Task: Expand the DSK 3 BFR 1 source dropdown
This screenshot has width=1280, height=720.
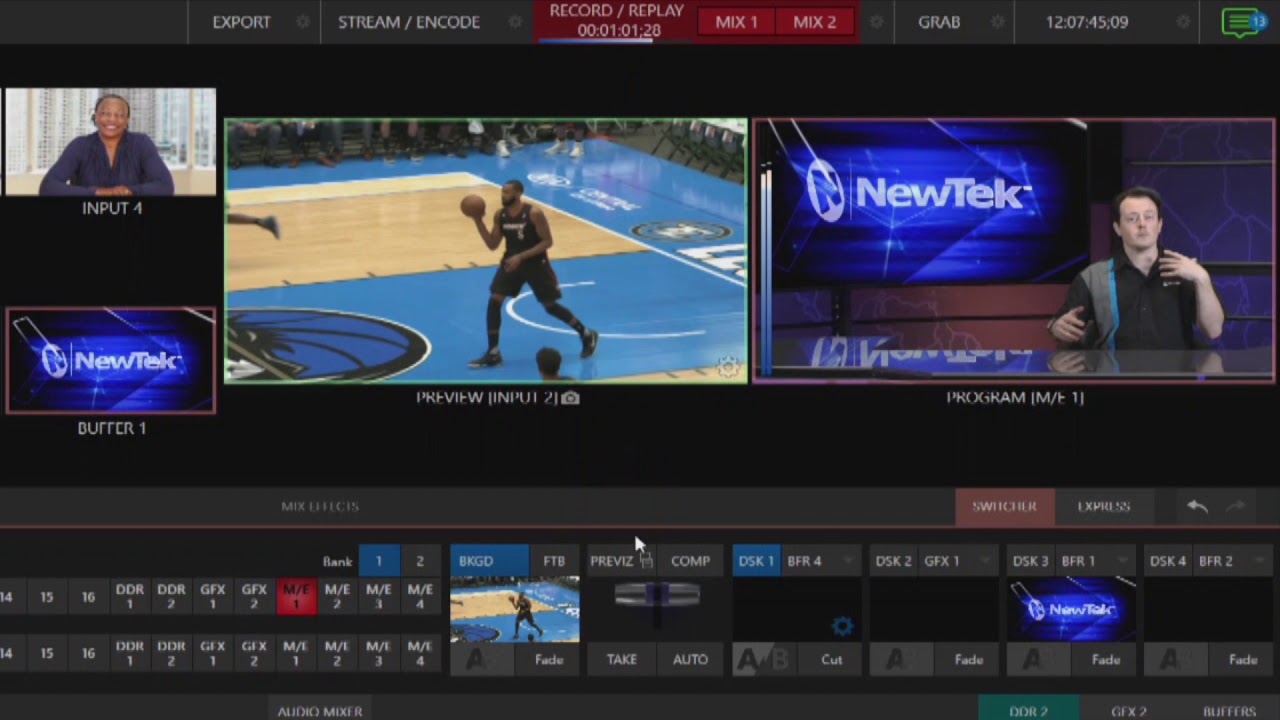Action: pyautogui.click(x=1123, y=561)
